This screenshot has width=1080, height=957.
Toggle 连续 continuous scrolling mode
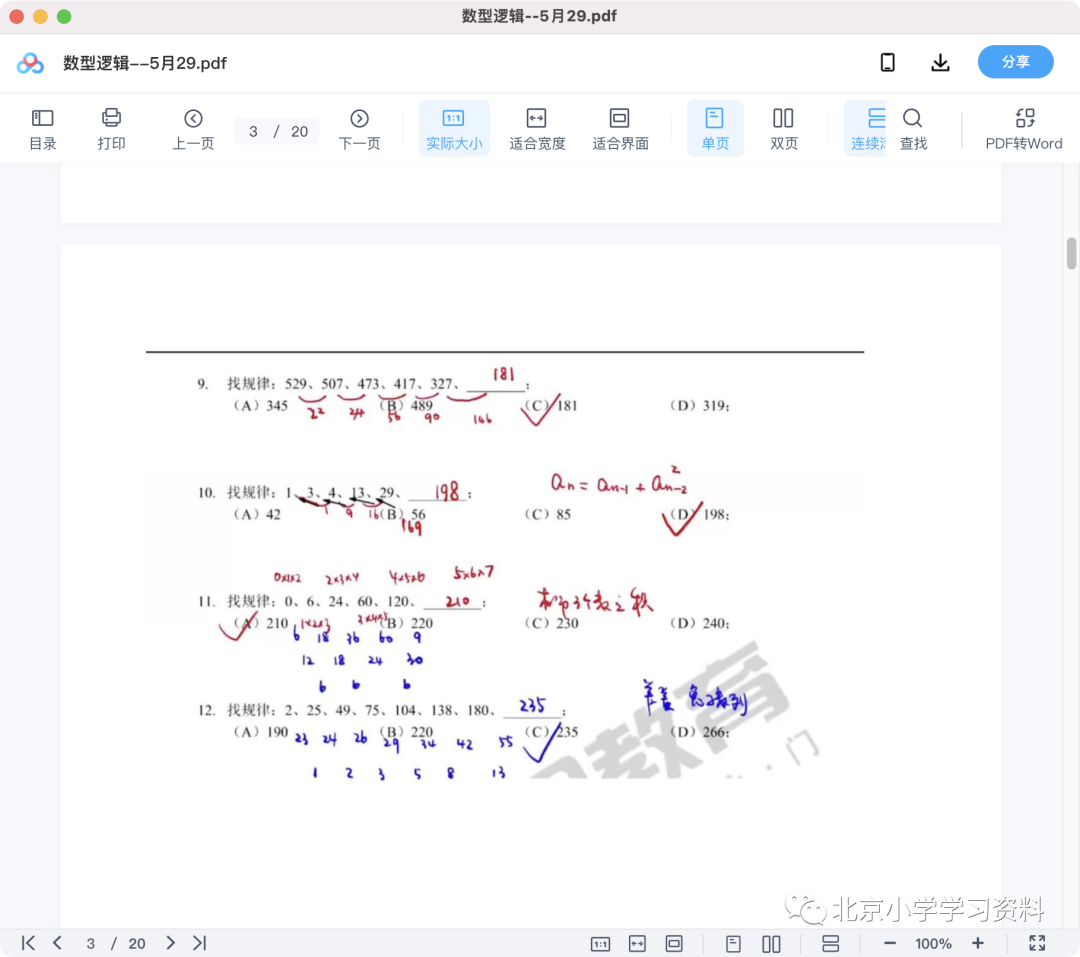[x=868, y=129]
